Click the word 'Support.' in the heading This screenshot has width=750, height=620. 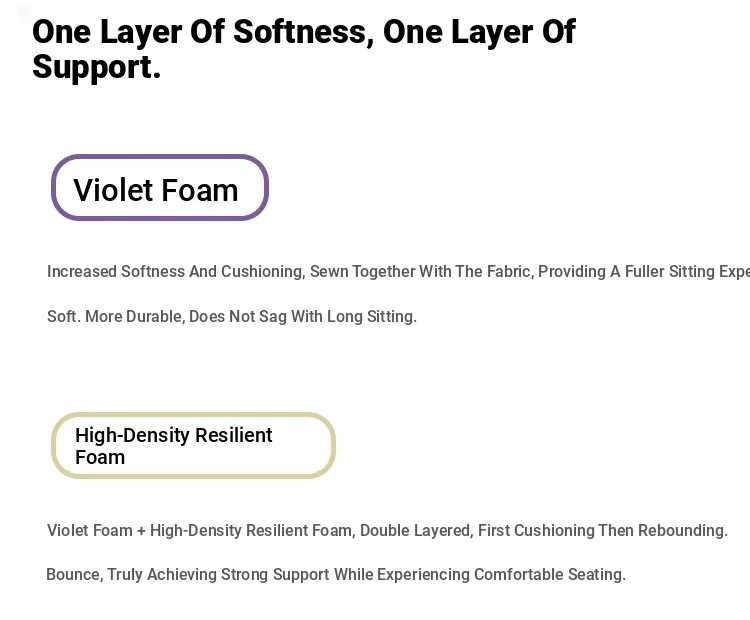(x=97, y=67)
